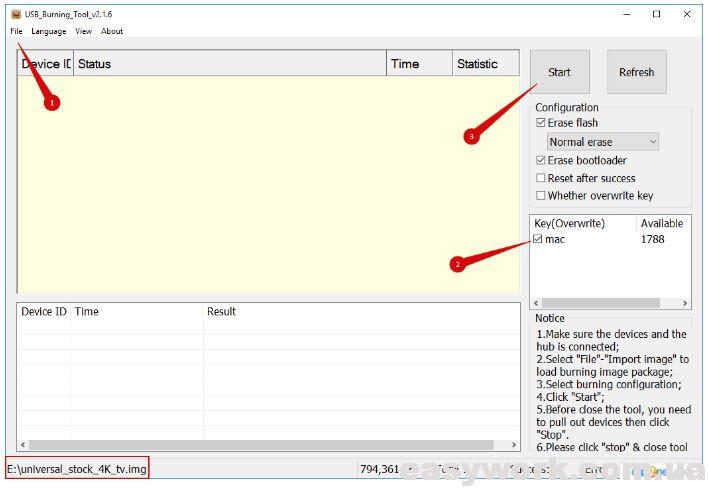Click the Available column header
The width and height of the screenshot is (708, 488).
point(663,223)
